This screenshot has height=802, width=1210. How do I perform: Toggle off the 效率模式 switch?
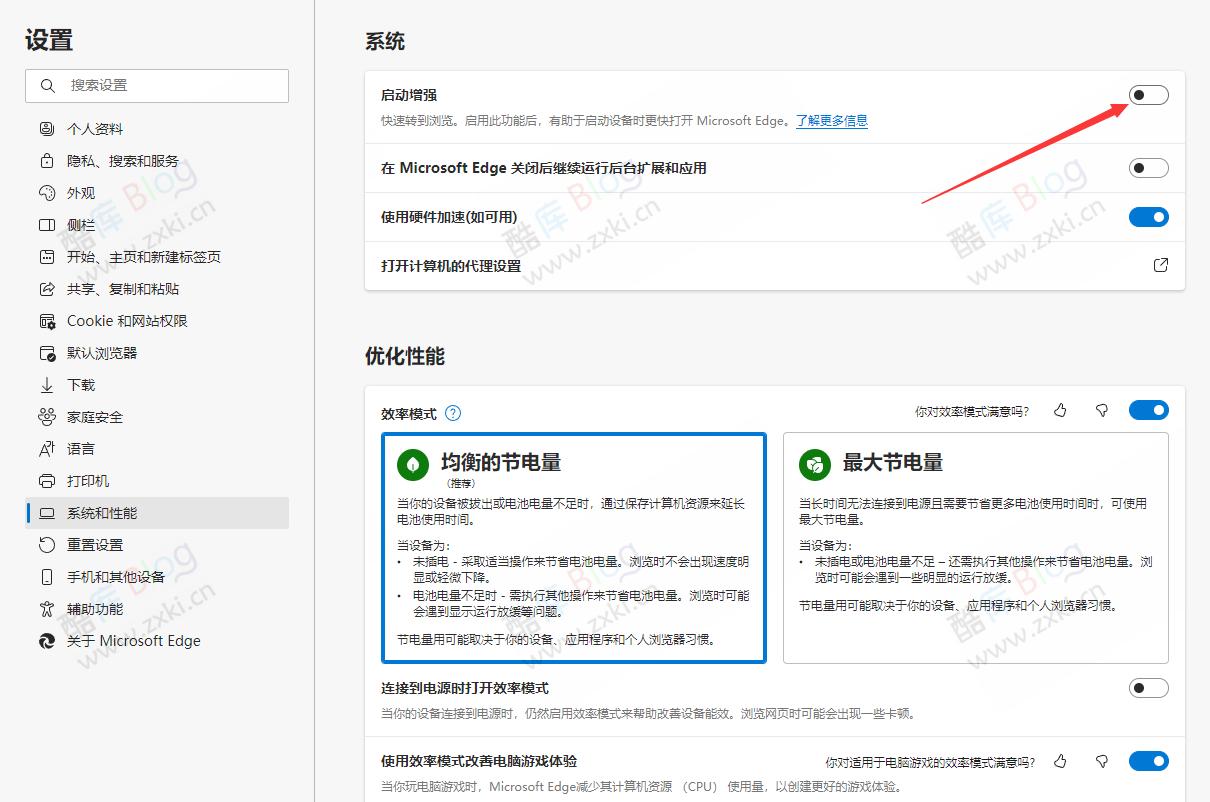point(1148,409)
